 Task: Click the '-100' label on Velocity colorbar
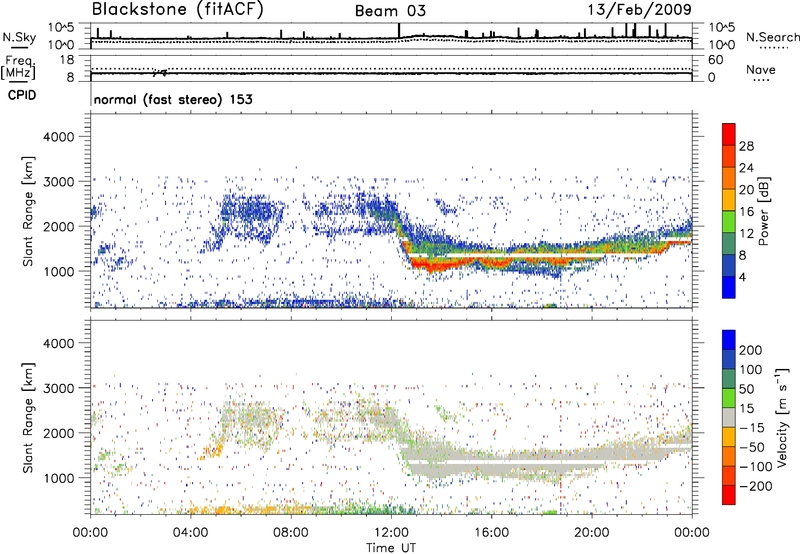(x=756, y=467)
